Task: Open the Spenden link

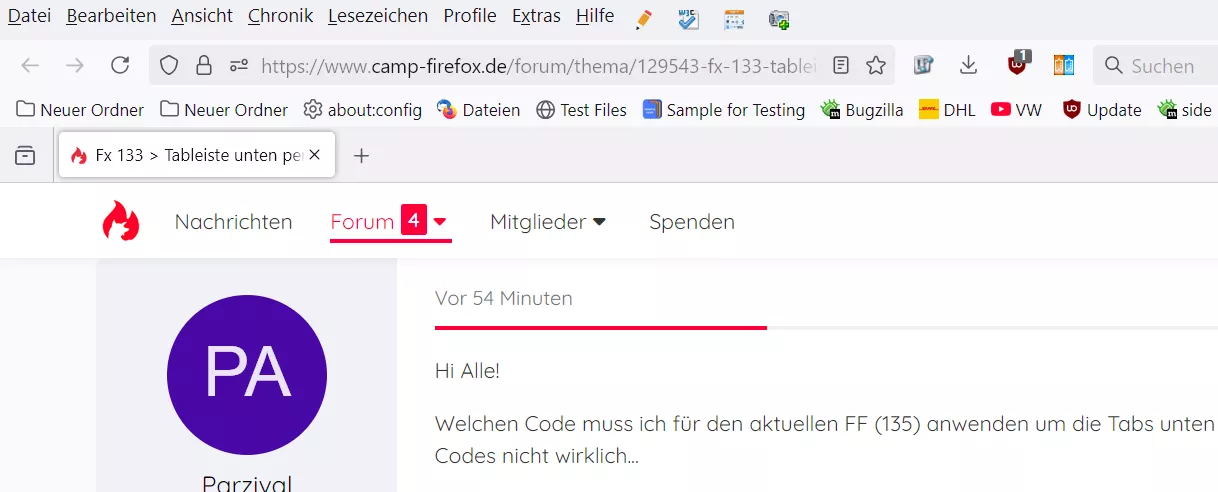Action: click(x=692, y=222)
